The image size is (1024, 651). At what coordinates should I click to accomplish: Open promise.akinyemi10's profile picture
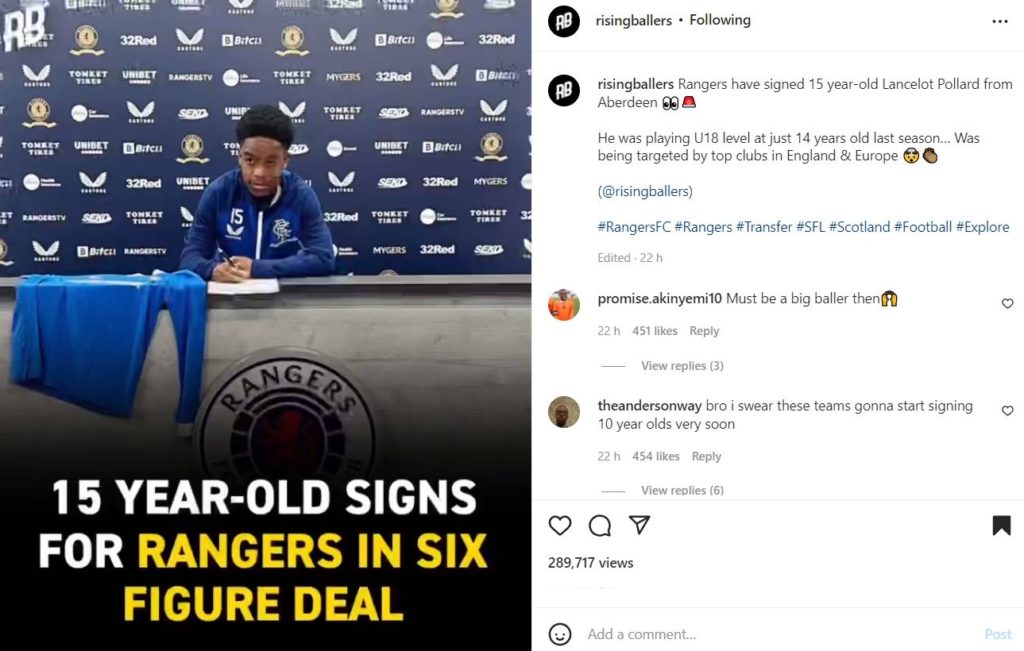564,304
